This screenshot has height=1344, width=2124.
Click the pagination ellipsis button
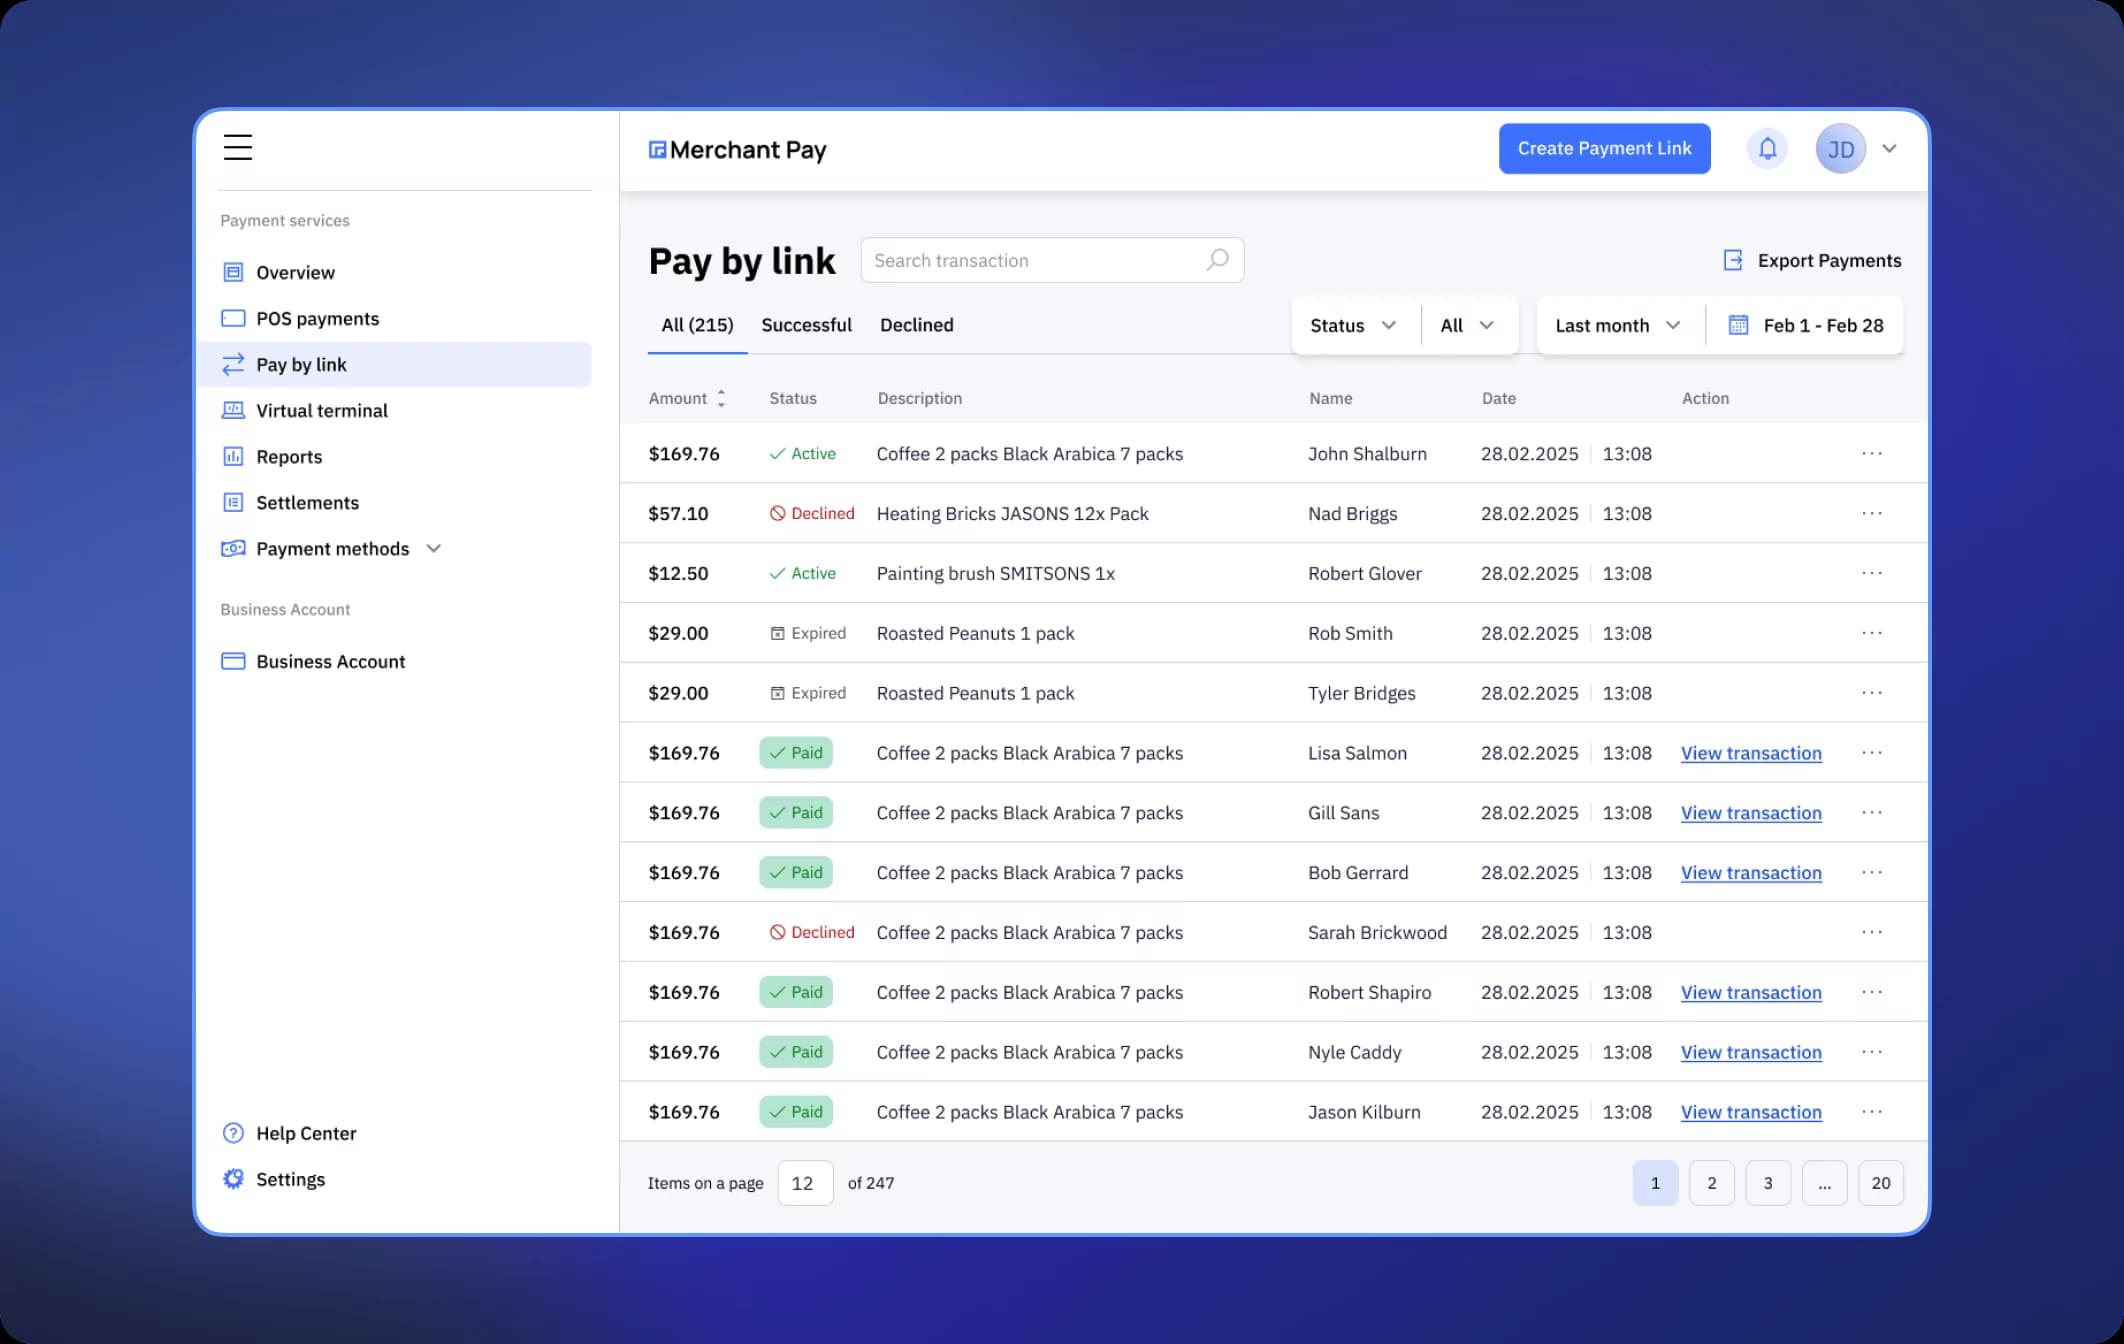click(1825, 1183)
